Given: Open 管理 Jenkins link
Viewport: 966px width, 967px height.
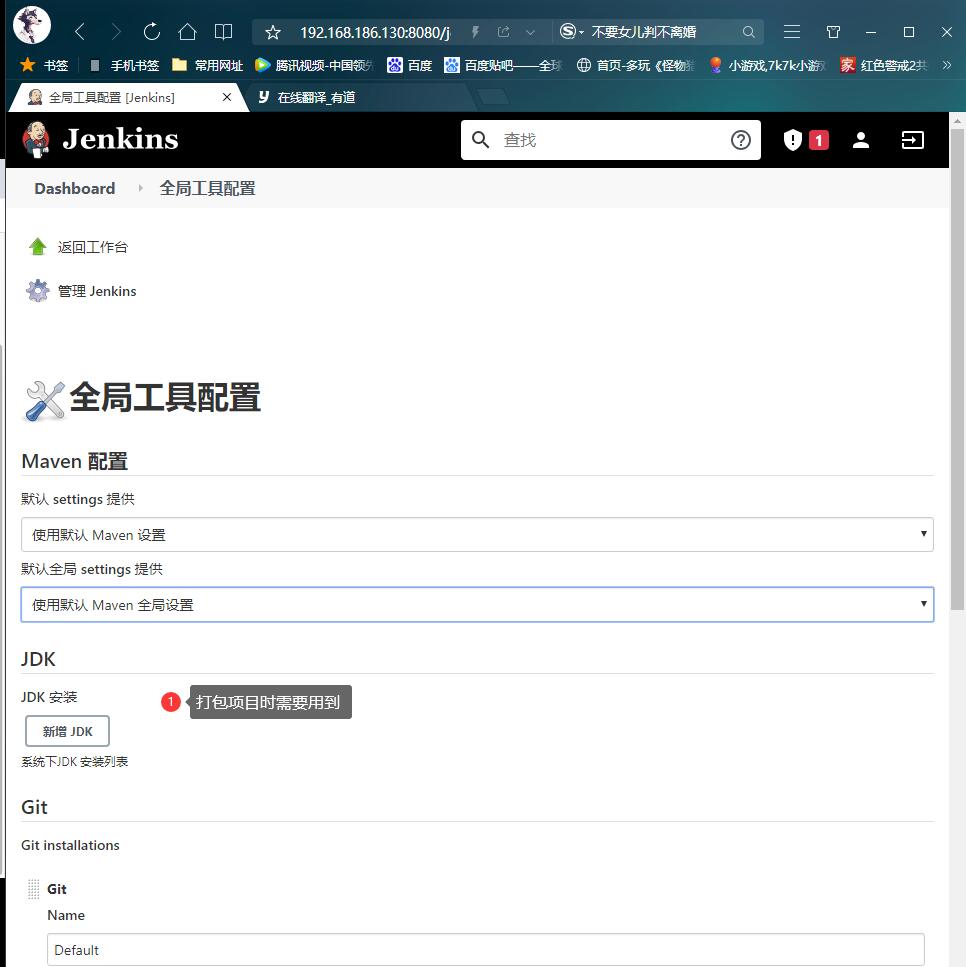Looking at the screenshot, I should coord(97,291).
